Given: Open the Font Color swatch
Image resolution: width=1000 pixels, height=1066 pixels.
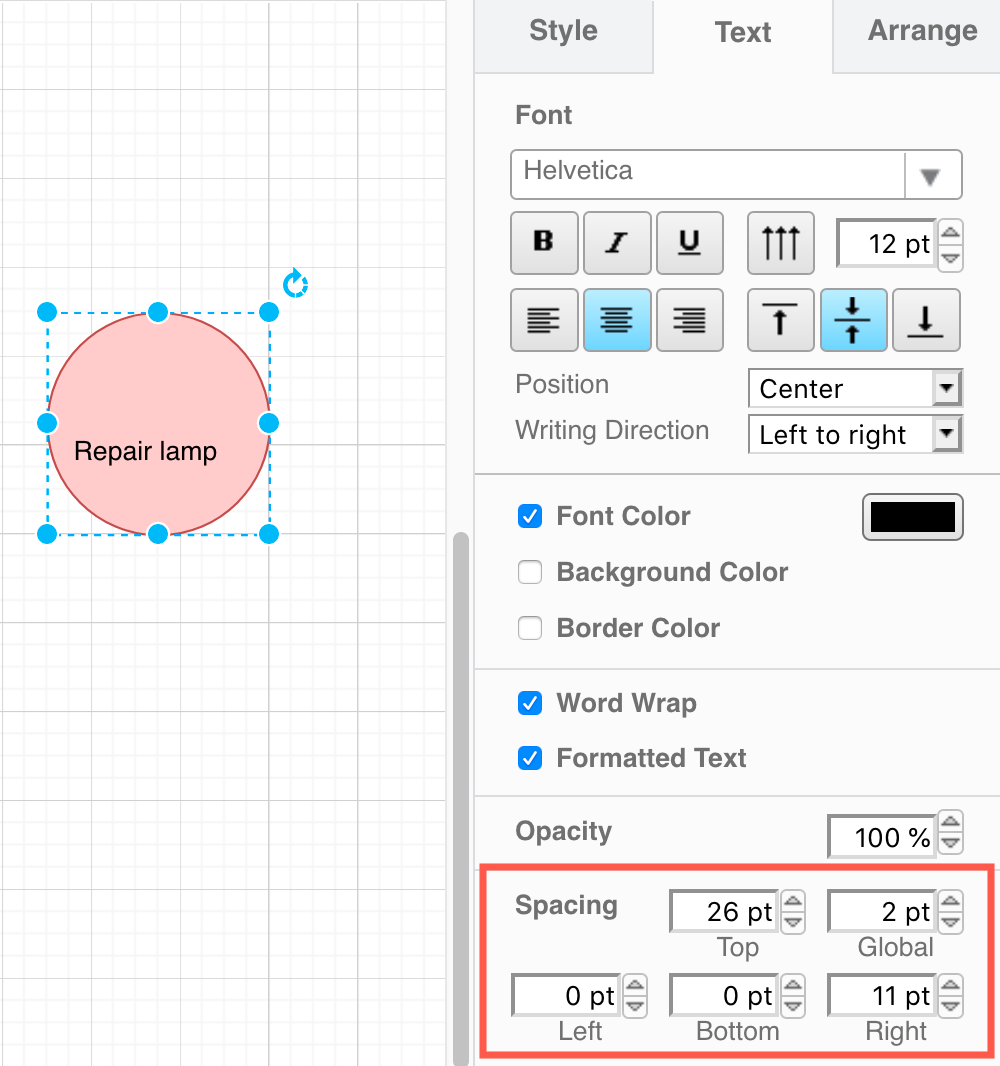Looking at the screenshot, I should 911,516.
